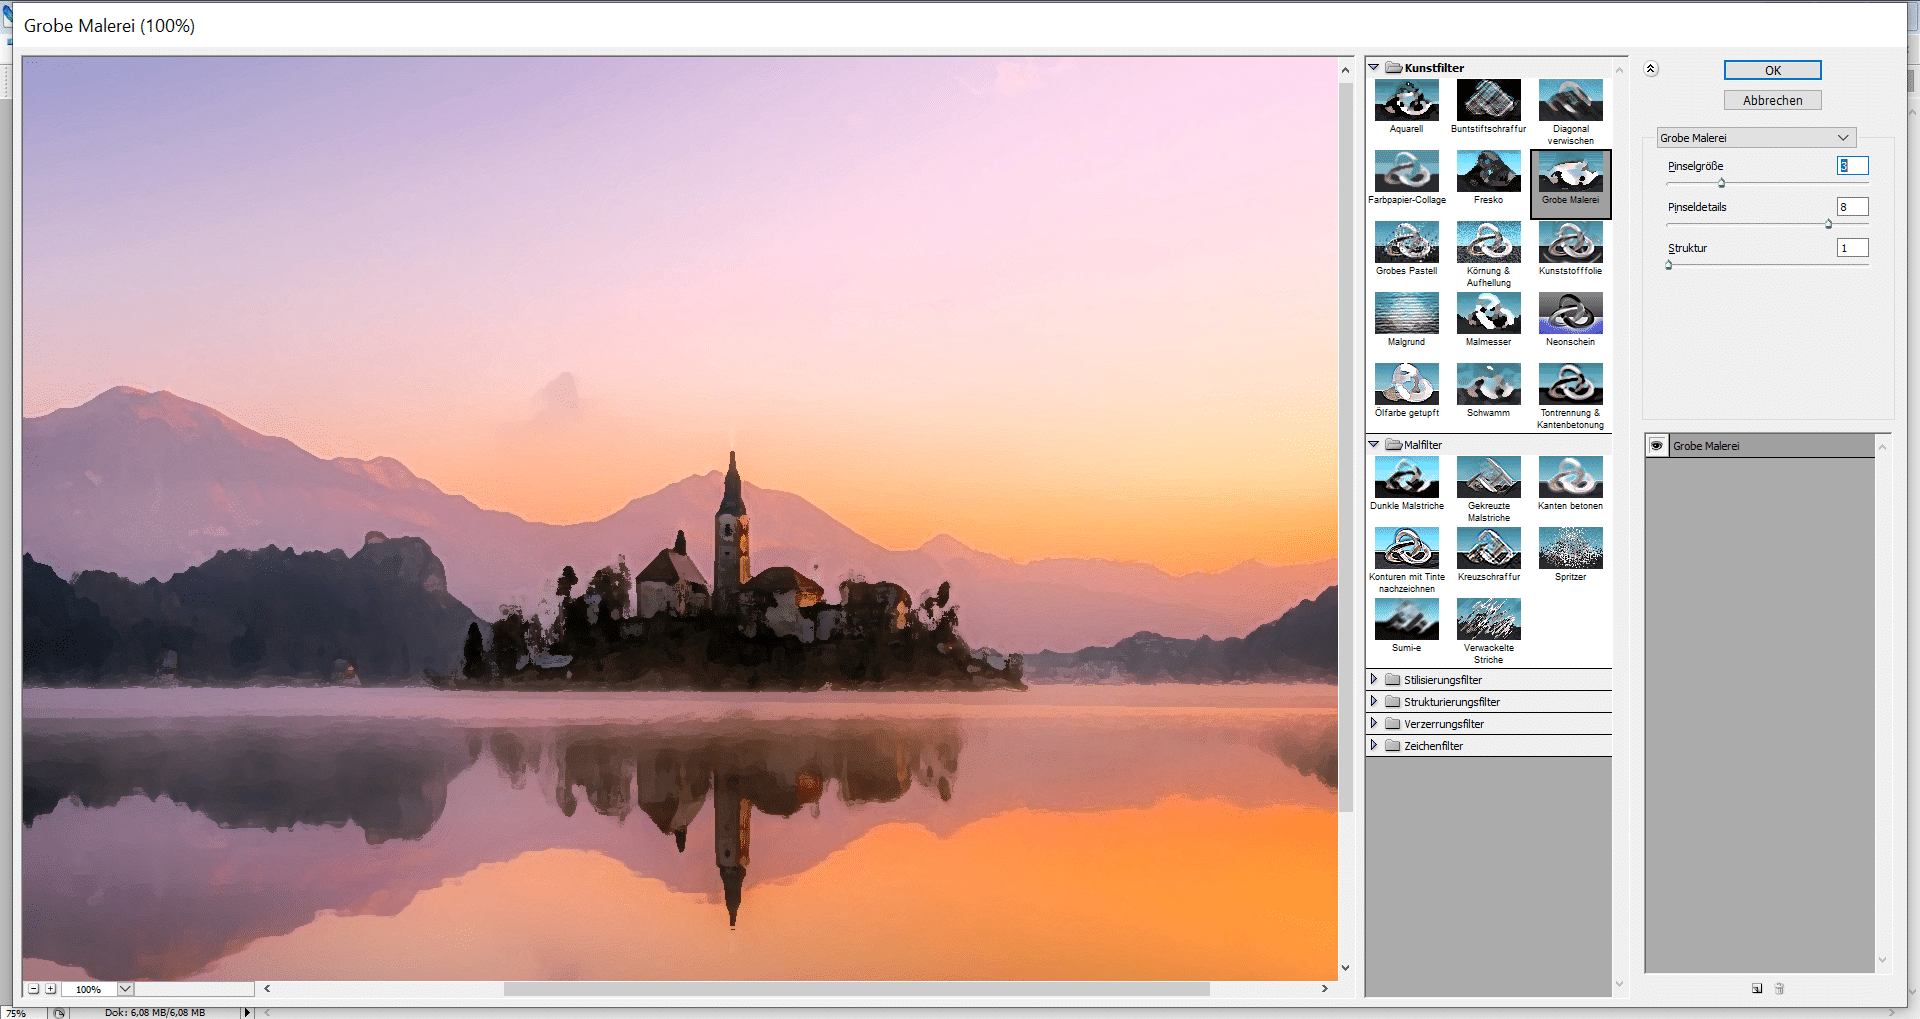
Task: Click the Pinseldetails slider handle
Action: (1828, 224)
